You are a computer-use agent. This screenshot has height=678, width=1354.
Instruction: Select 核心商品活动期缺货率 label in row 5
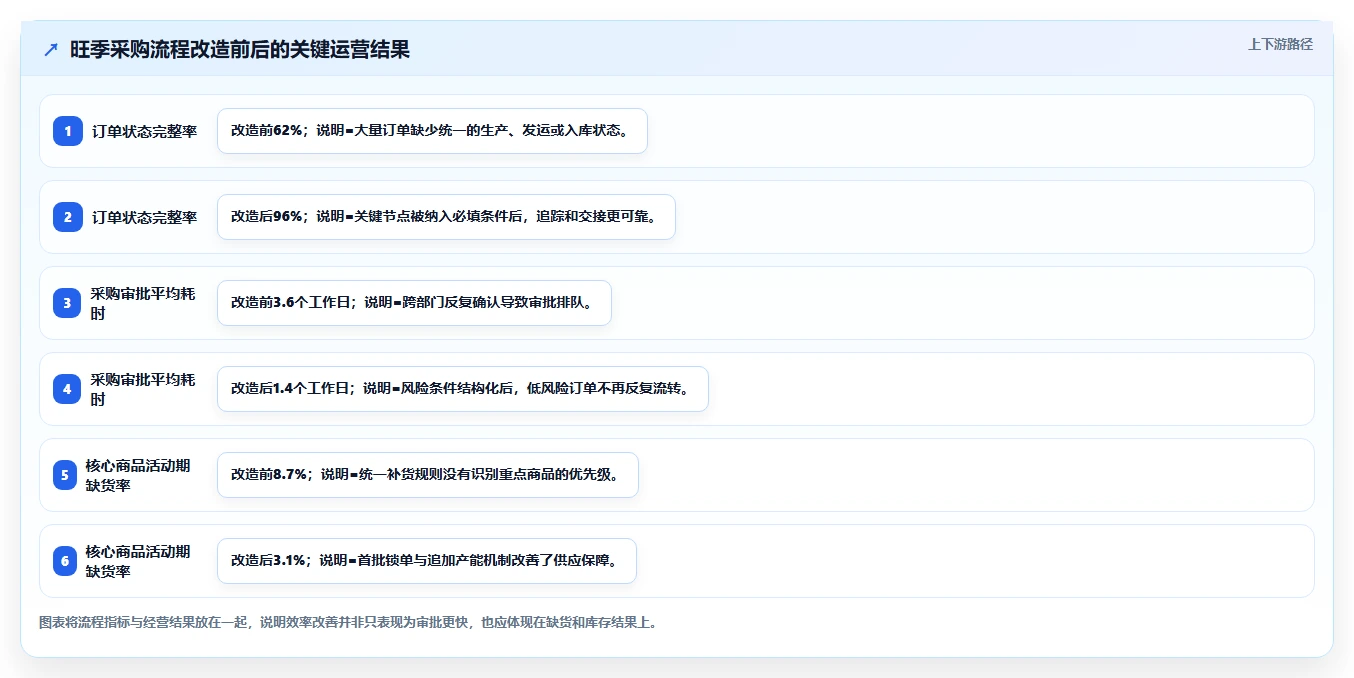[x=138, y=475]
